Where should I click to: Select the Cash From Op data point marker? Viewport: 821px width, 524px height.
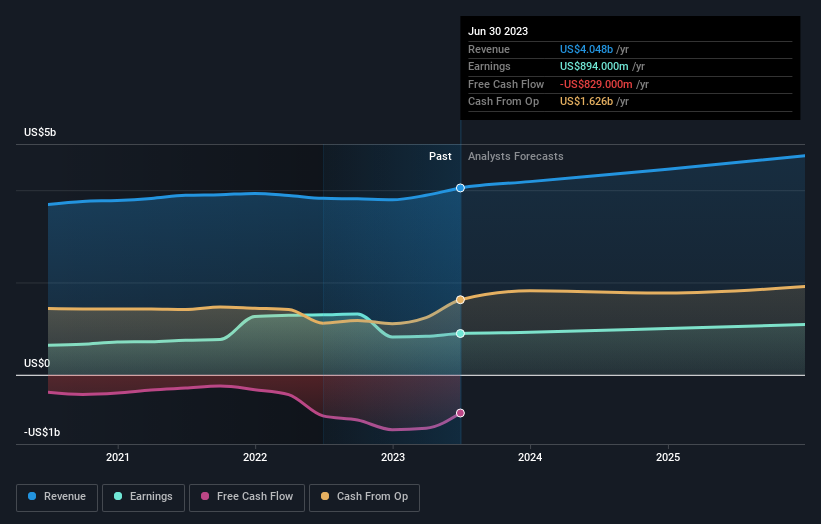pos(460,300)
